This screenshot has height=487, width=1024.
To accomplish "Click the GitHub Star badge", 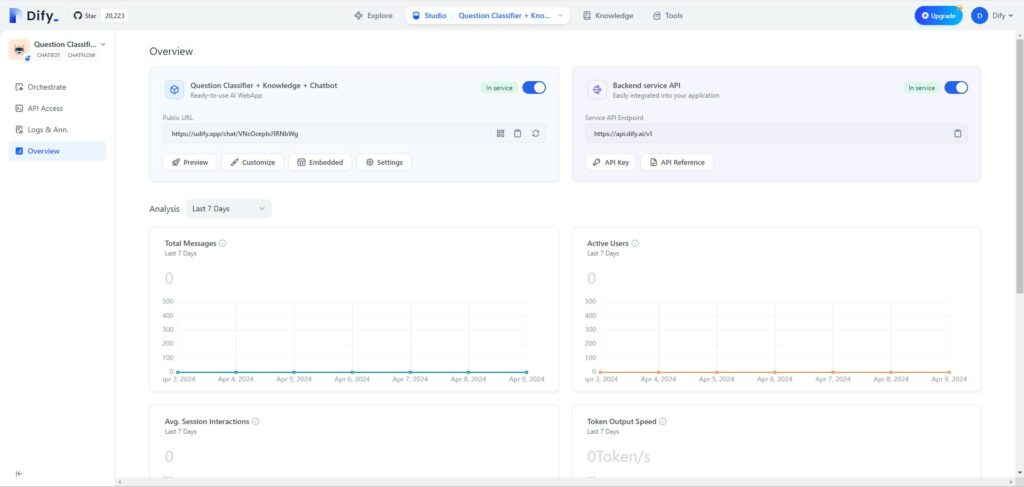I will 99,16.
